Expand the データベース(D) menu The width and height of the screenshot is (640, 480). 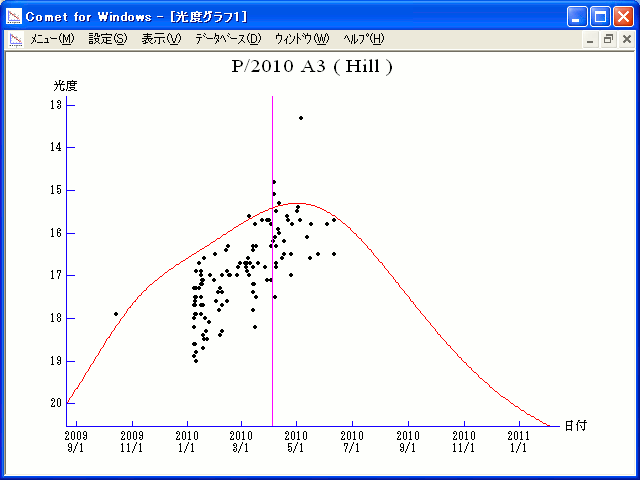(227, 39)
